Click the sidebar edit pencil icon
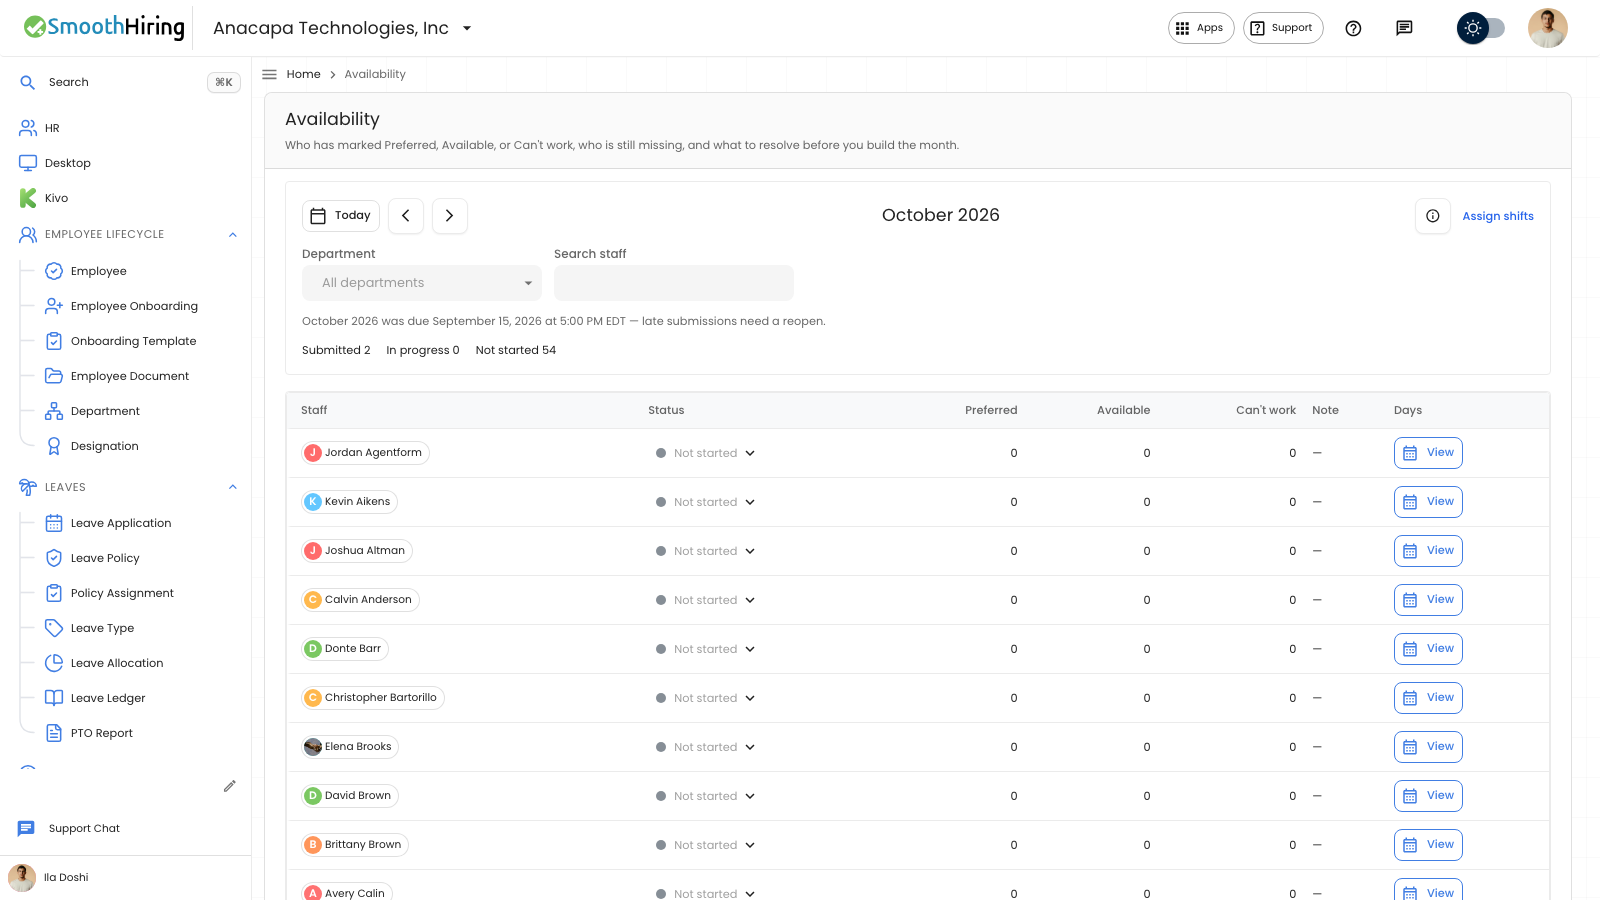Screen dimensions: 1600x900 point(230,786)
